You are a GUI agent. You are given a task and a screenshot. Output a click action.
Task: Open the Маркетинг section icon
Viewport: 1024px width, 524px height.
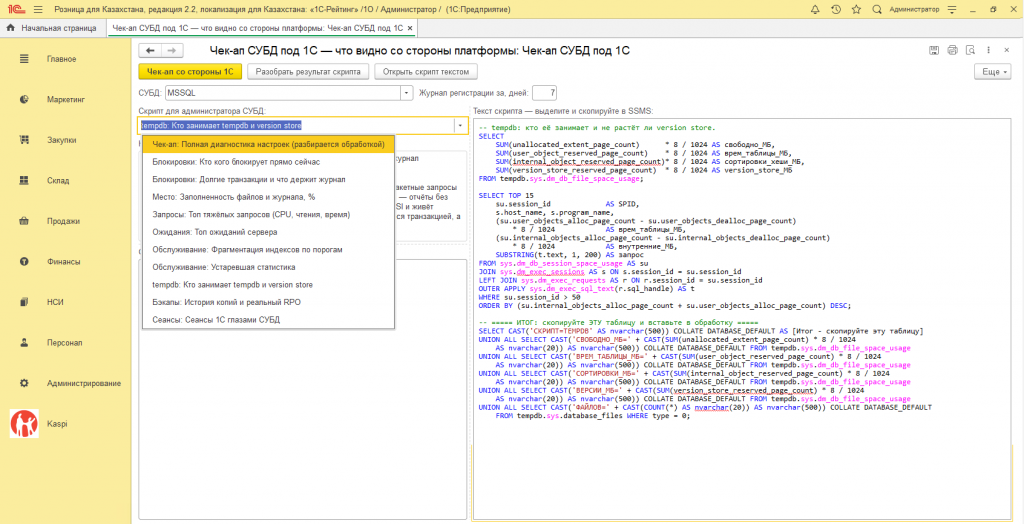point(24,99)
